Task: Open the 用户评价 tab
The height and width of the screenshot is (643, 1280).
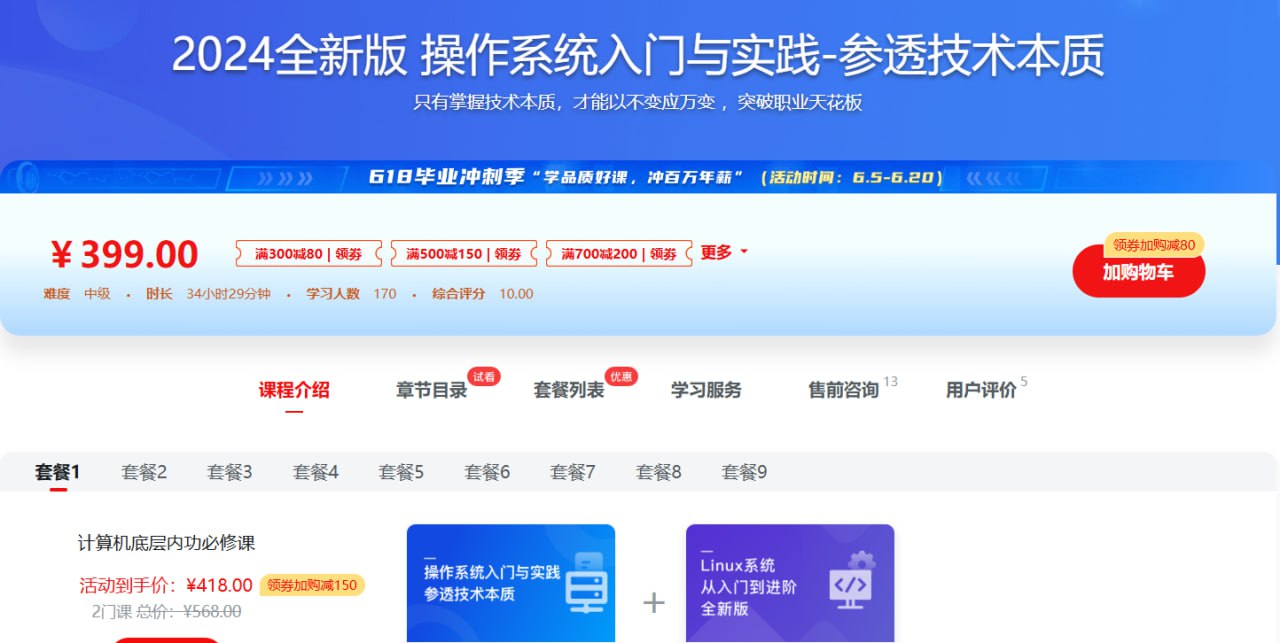Action: pos(981,390)
